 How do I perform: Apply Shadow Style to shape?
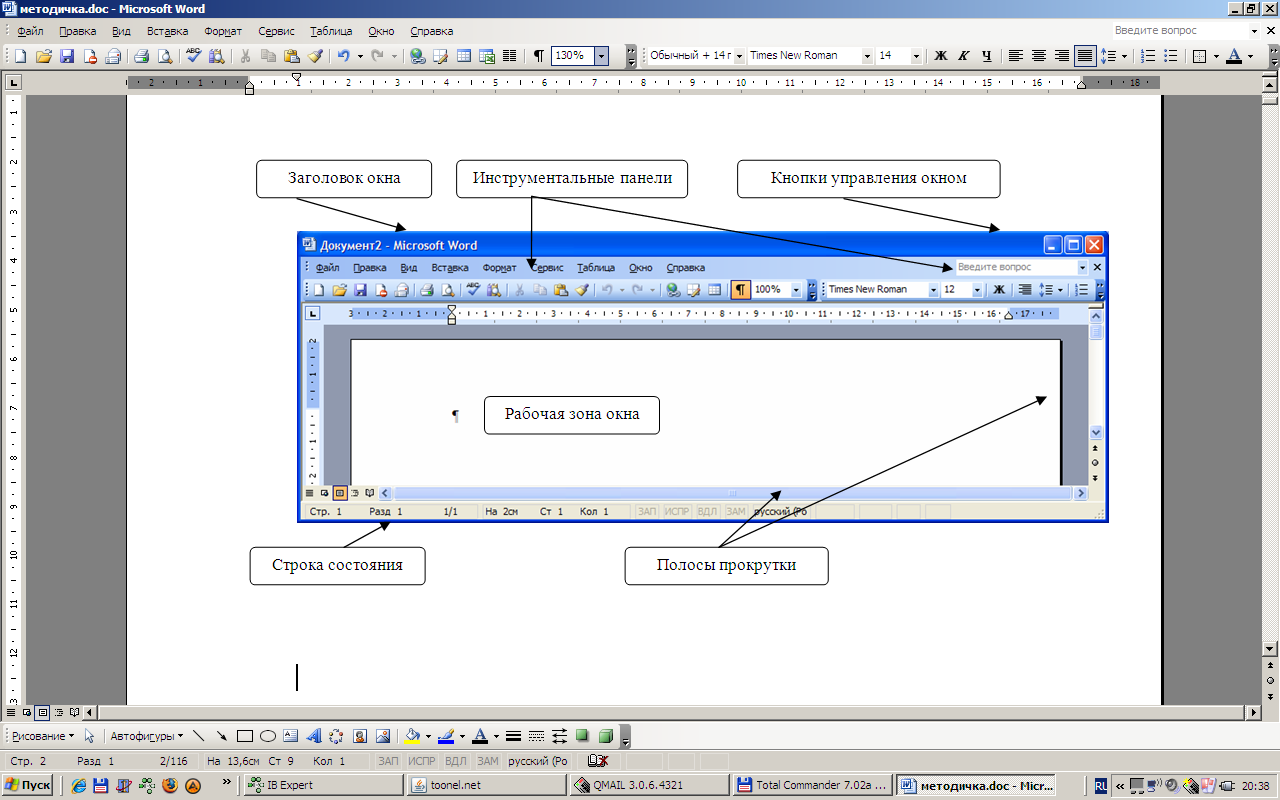582,736
